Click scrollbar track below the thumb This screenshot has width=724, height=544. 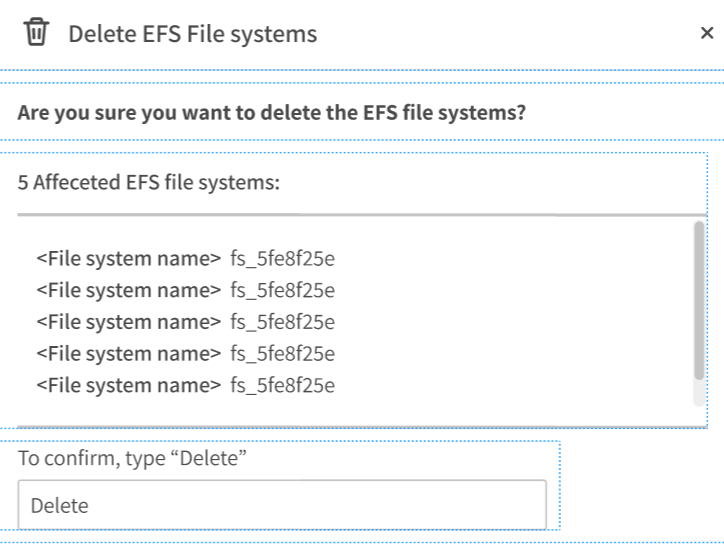point(698,394)
